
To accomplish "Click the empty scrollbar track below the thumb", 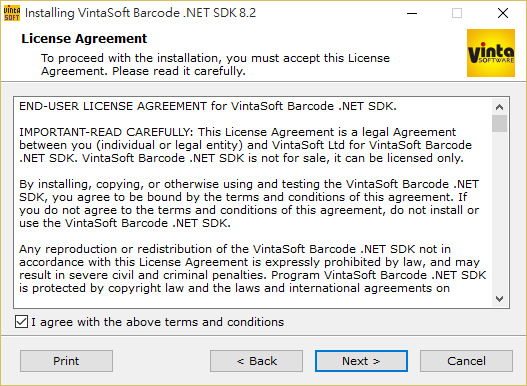I will [x=499, y=211].
